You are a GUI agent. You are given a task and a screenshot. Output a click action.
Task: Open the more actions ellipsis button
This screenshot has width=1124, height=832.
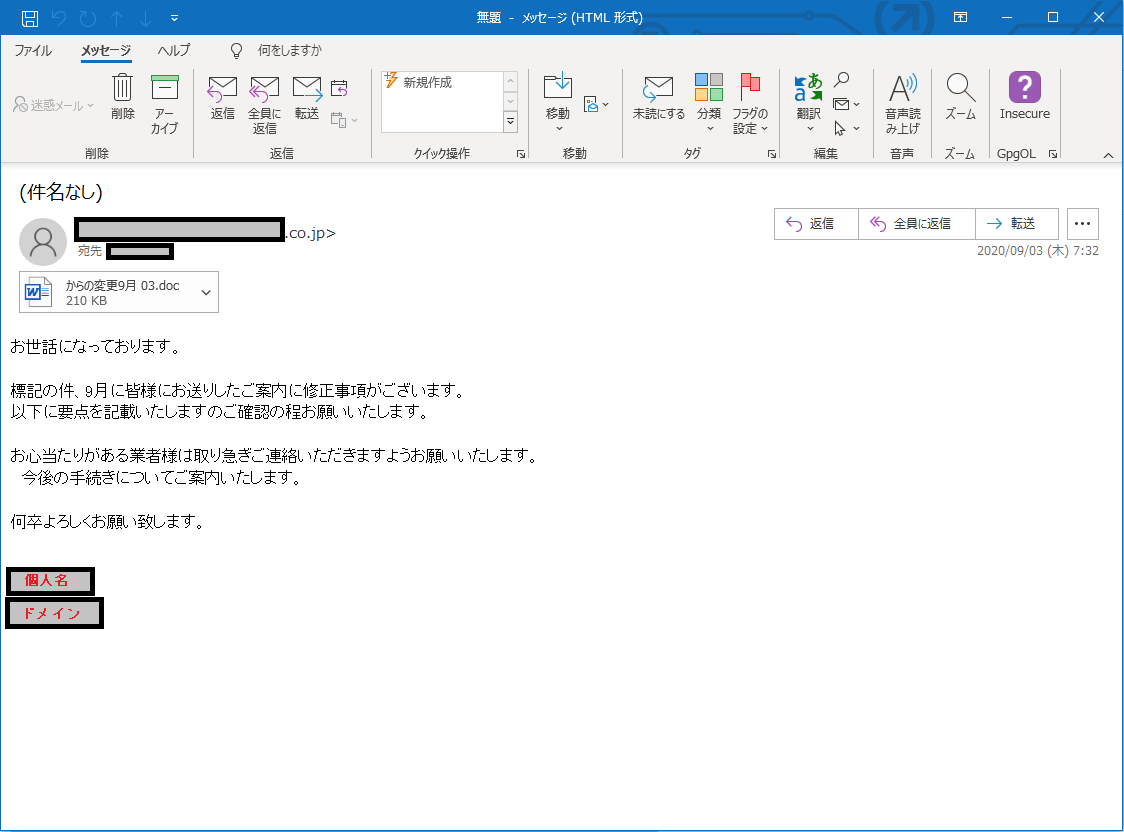click(x=1082, y=224)
